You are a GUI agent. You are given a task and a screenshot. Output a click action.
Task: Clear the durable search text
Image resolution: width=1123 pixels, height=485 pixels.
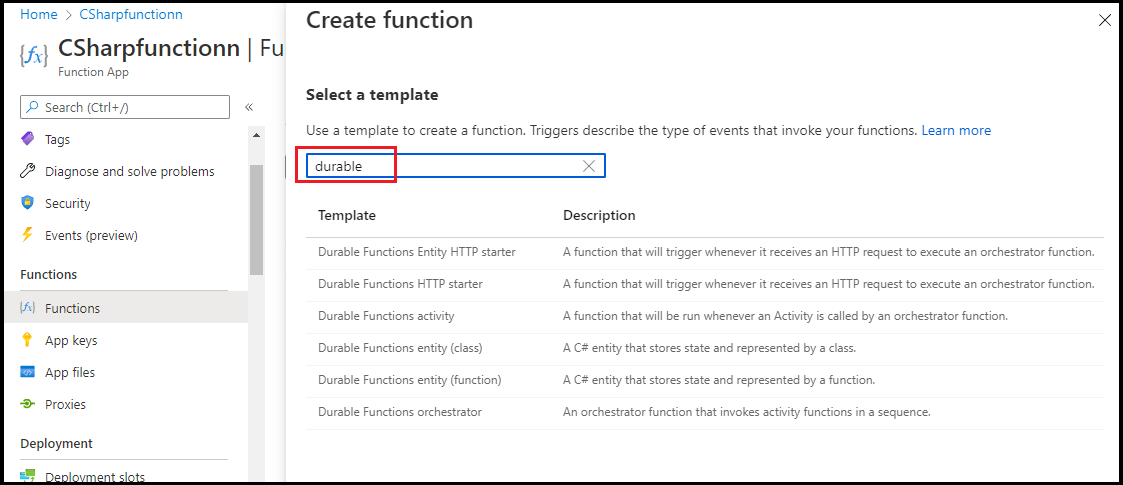point(589,166)
